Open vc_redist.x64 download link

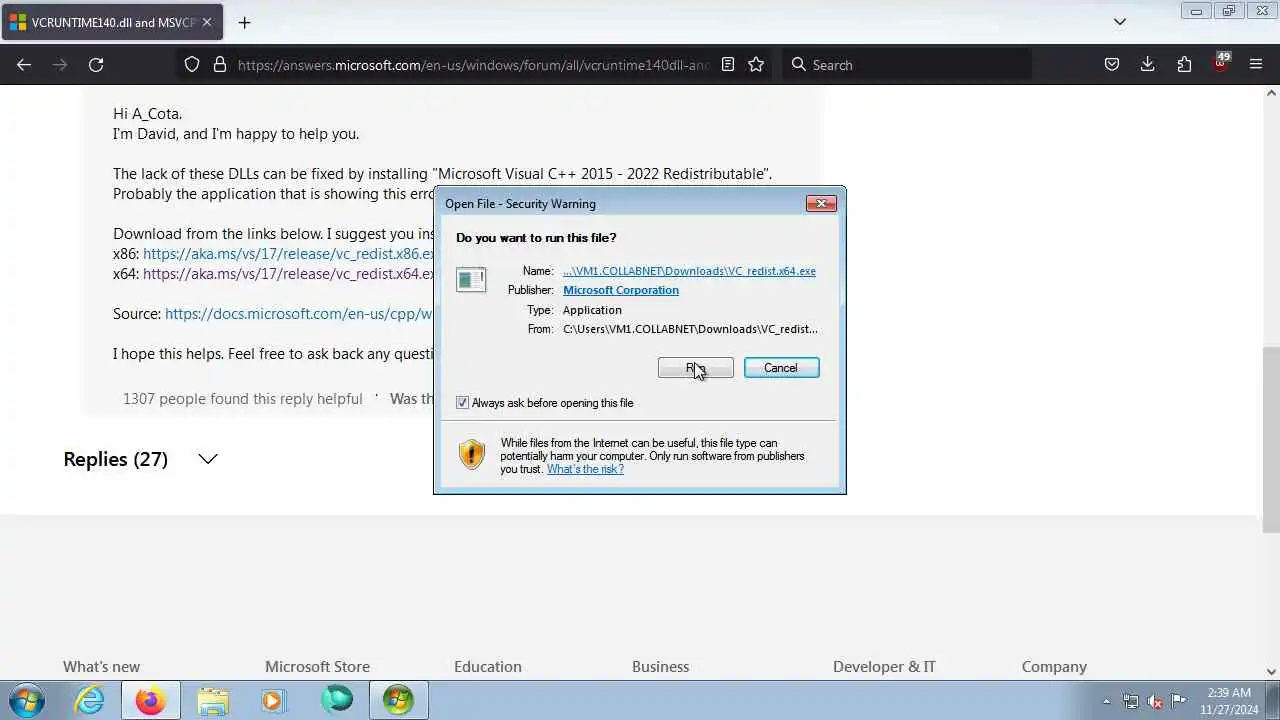(x=289, y=274)
